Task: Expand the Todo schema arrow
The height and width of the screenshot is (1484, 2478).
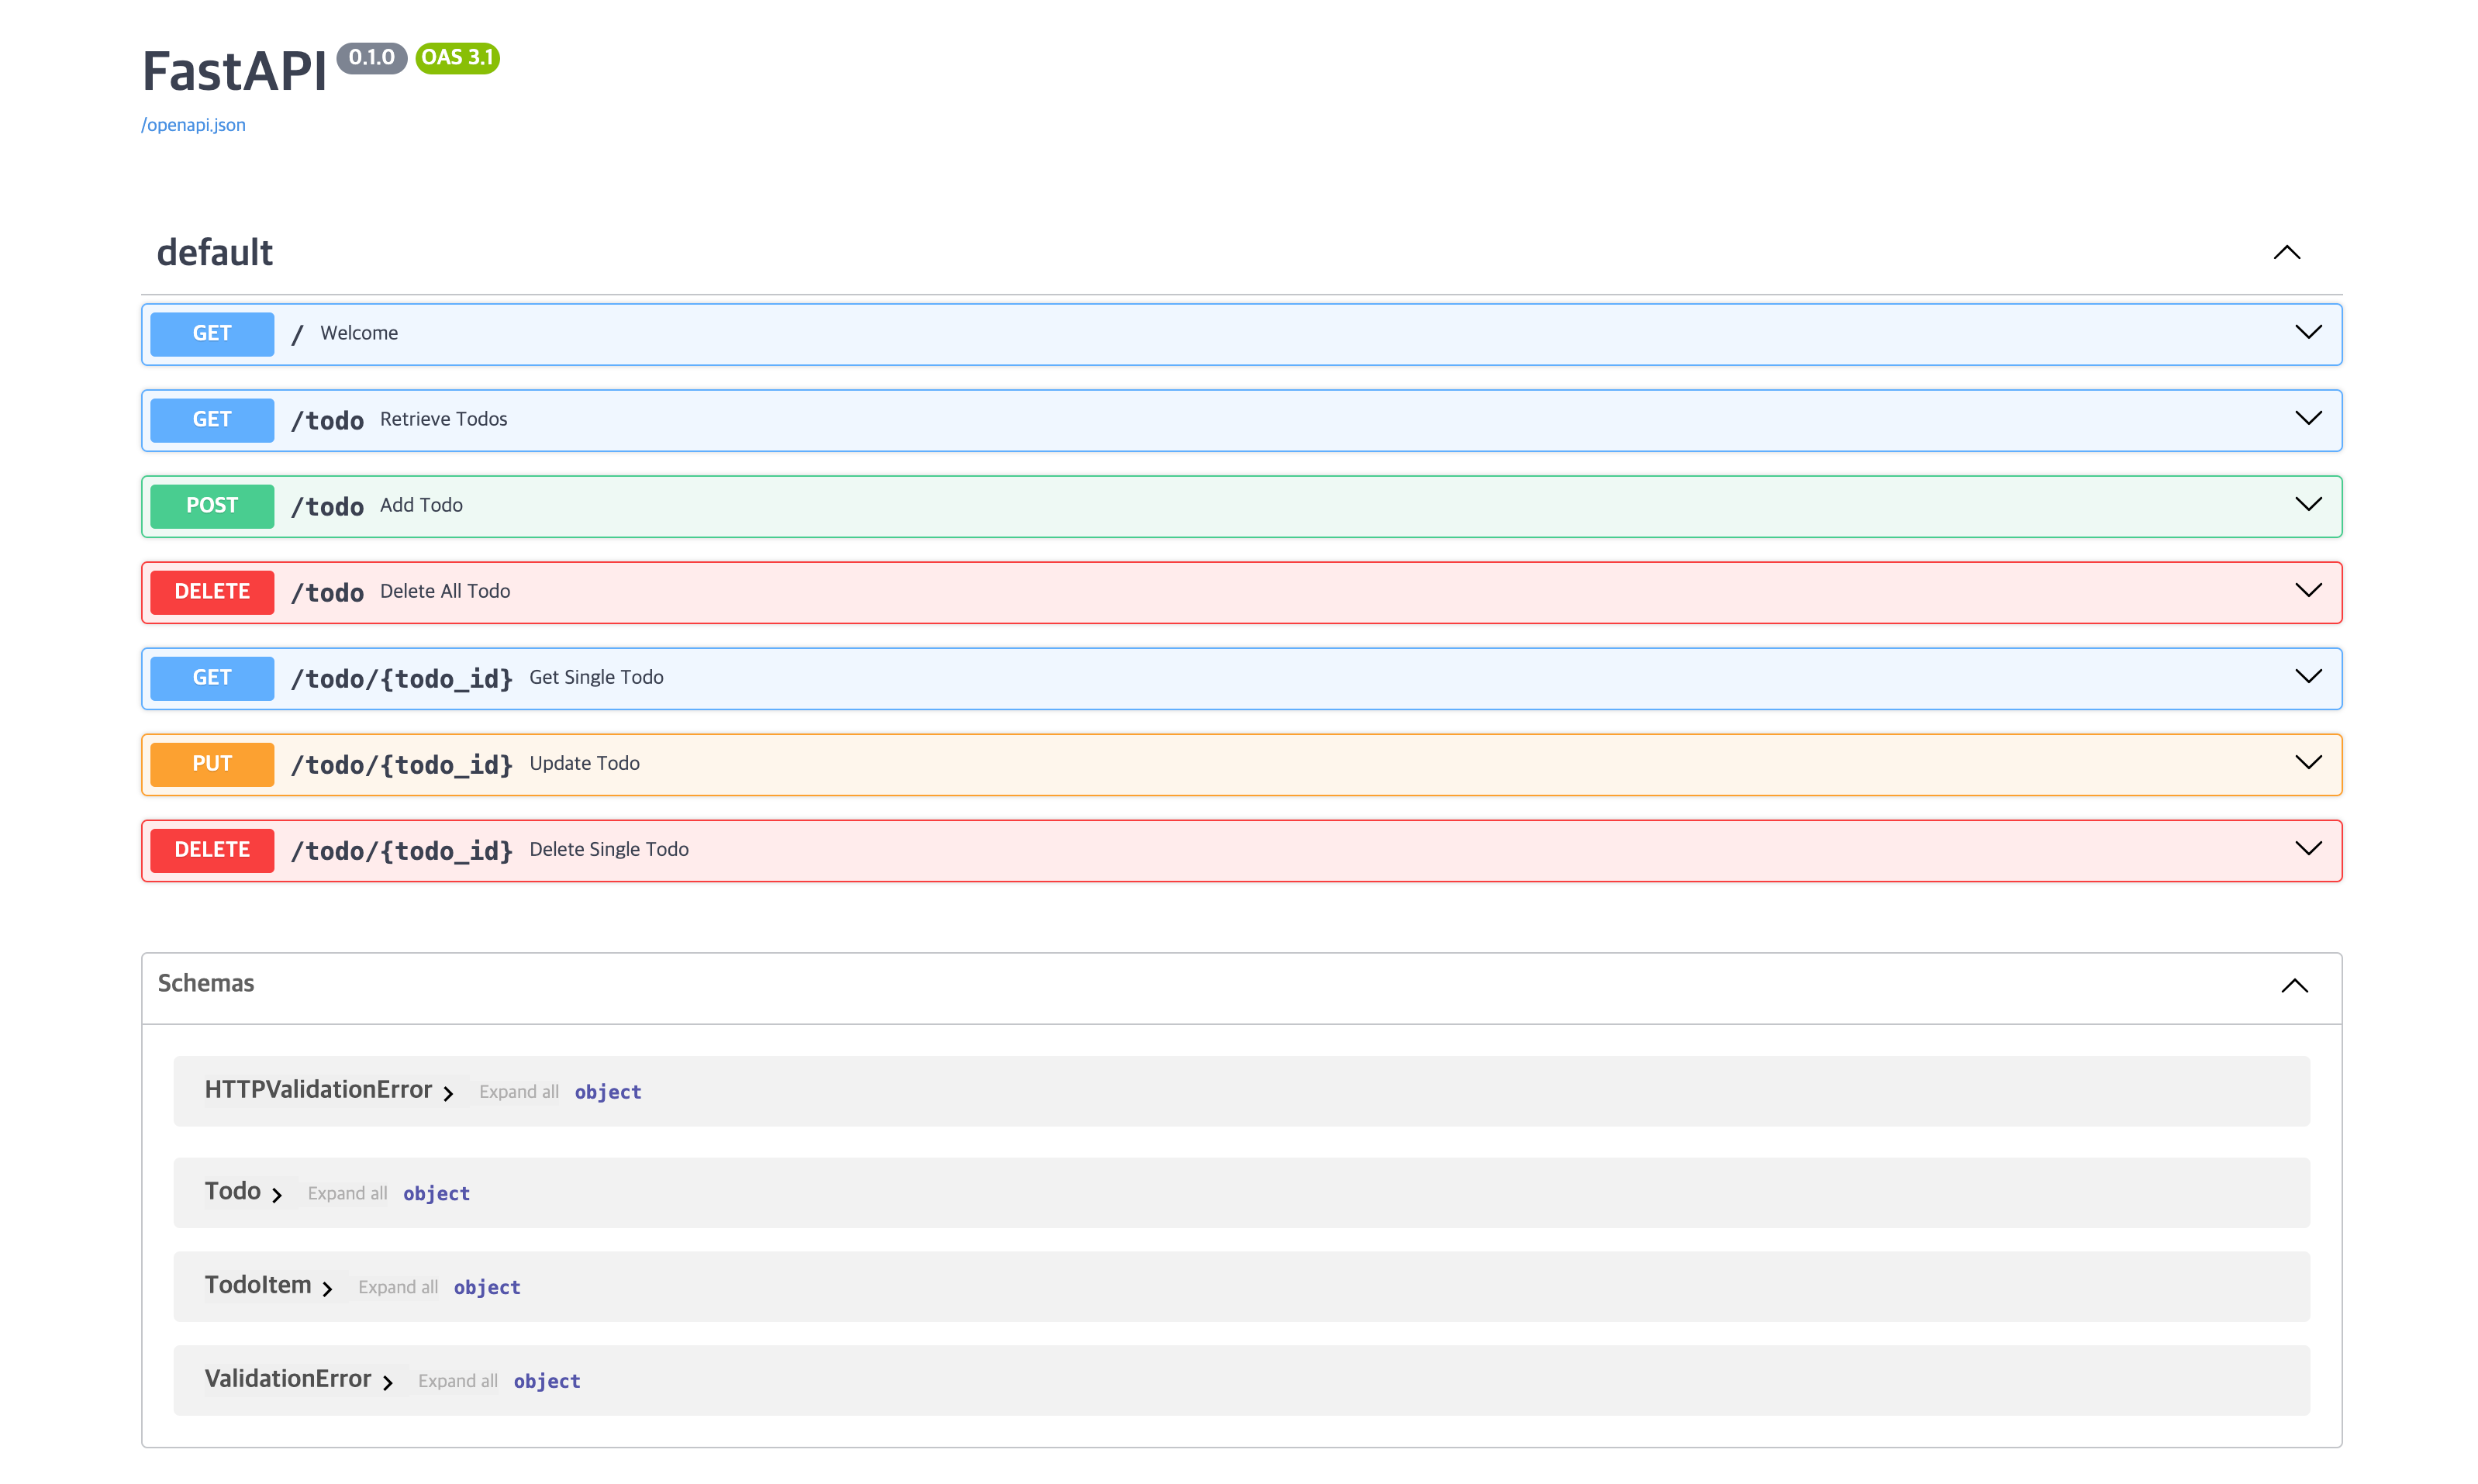Action: pos(277,1195)
